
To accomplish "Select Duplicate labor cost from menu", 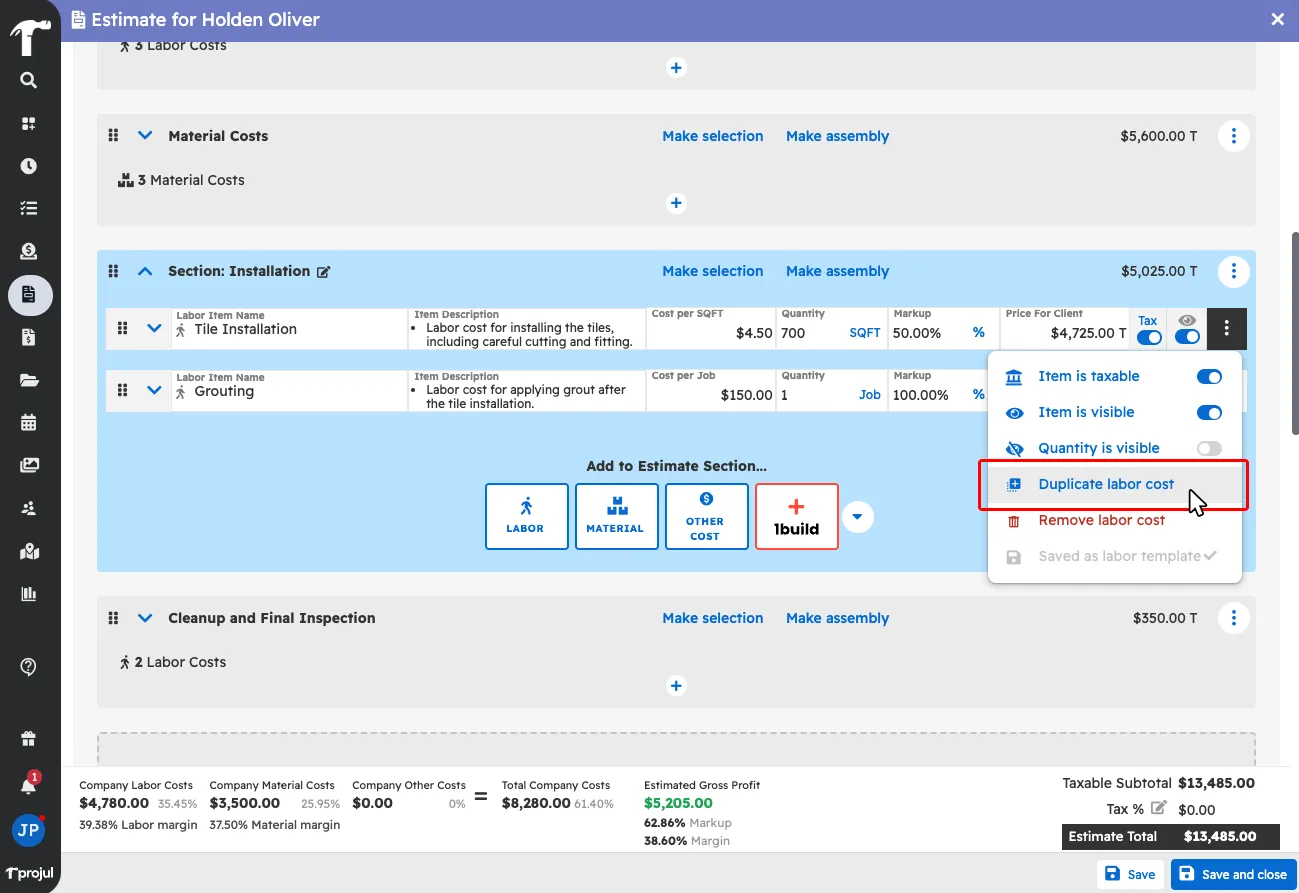I will tap(1105, 485).
